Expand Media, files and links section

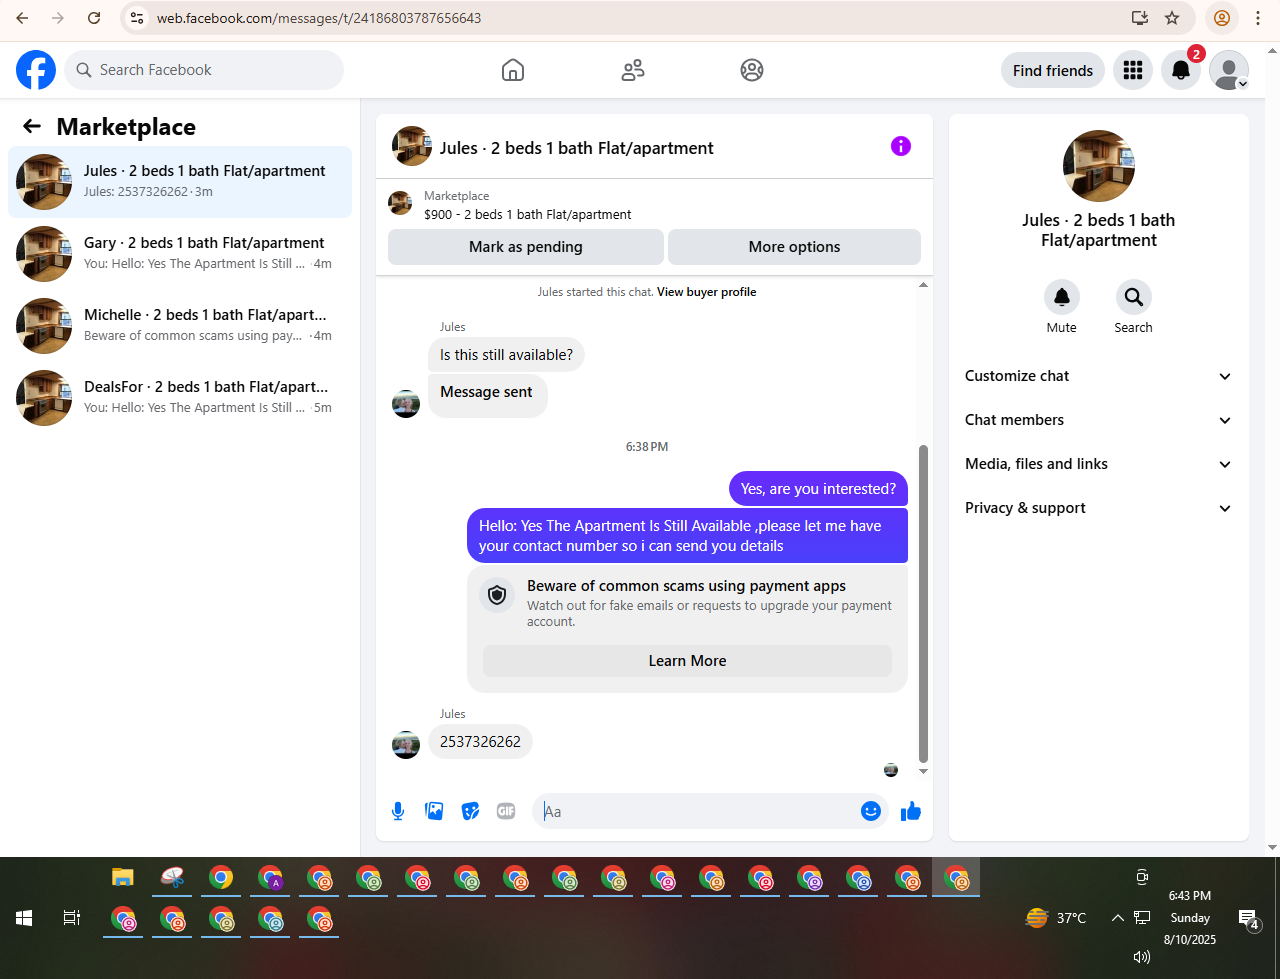tap(1099, 464)
